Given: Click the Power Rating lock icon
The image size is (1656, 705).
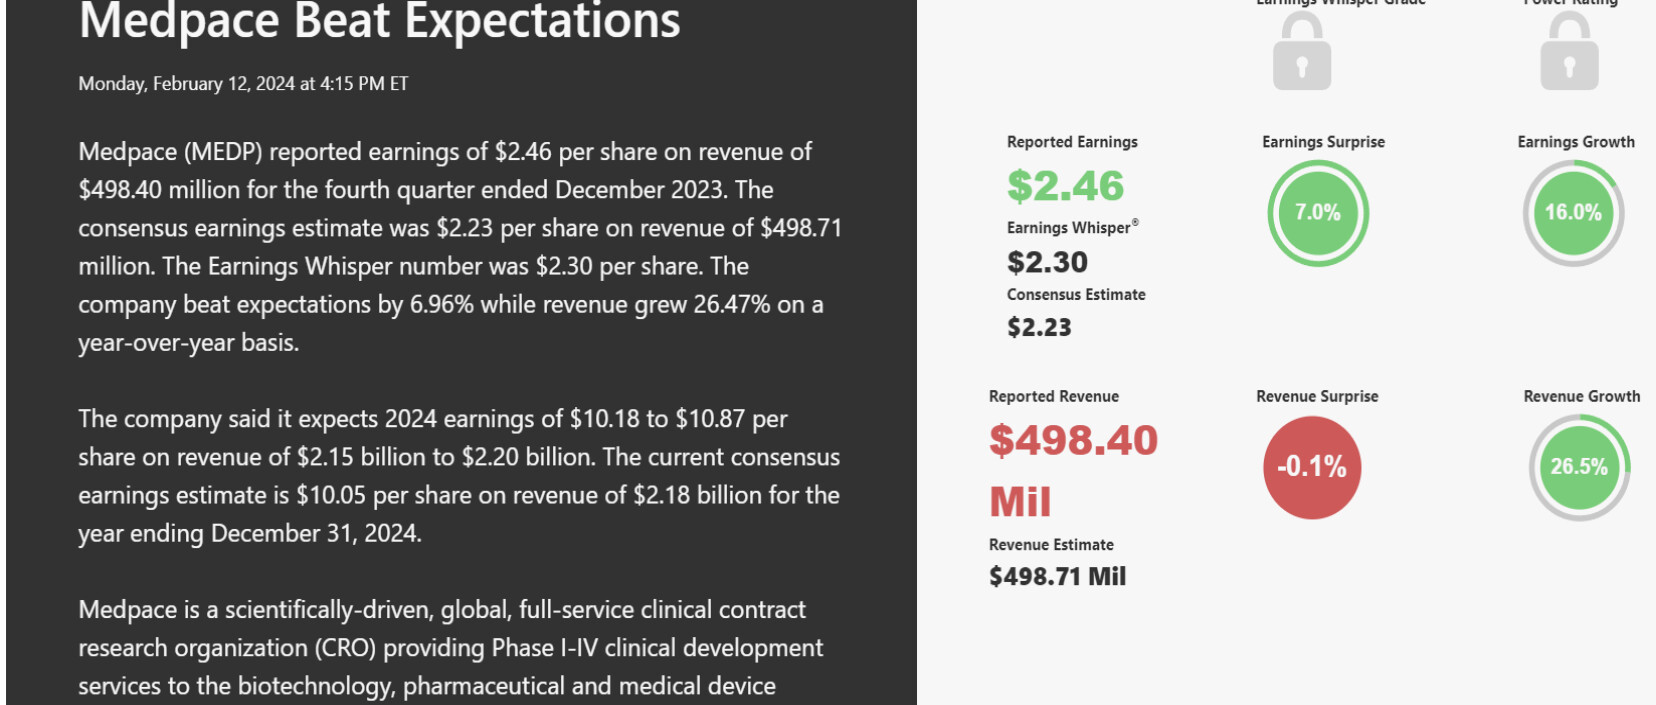Looking at the screenshot, I should pos(1569,54).
